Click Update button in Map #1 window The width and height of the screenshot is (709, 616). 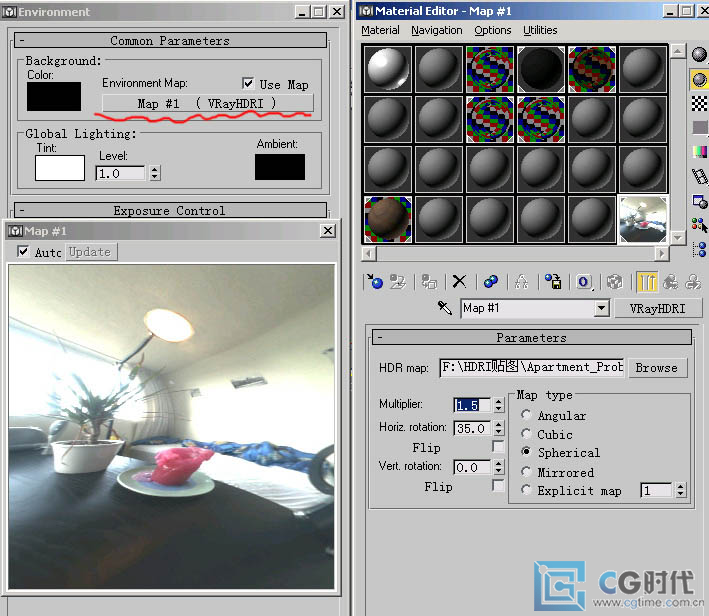click(92, 251)
